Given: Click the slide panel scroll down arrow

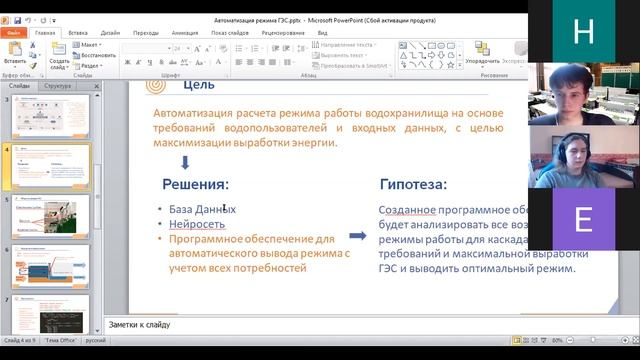Looking at the screenshot, I should [97, 331].
